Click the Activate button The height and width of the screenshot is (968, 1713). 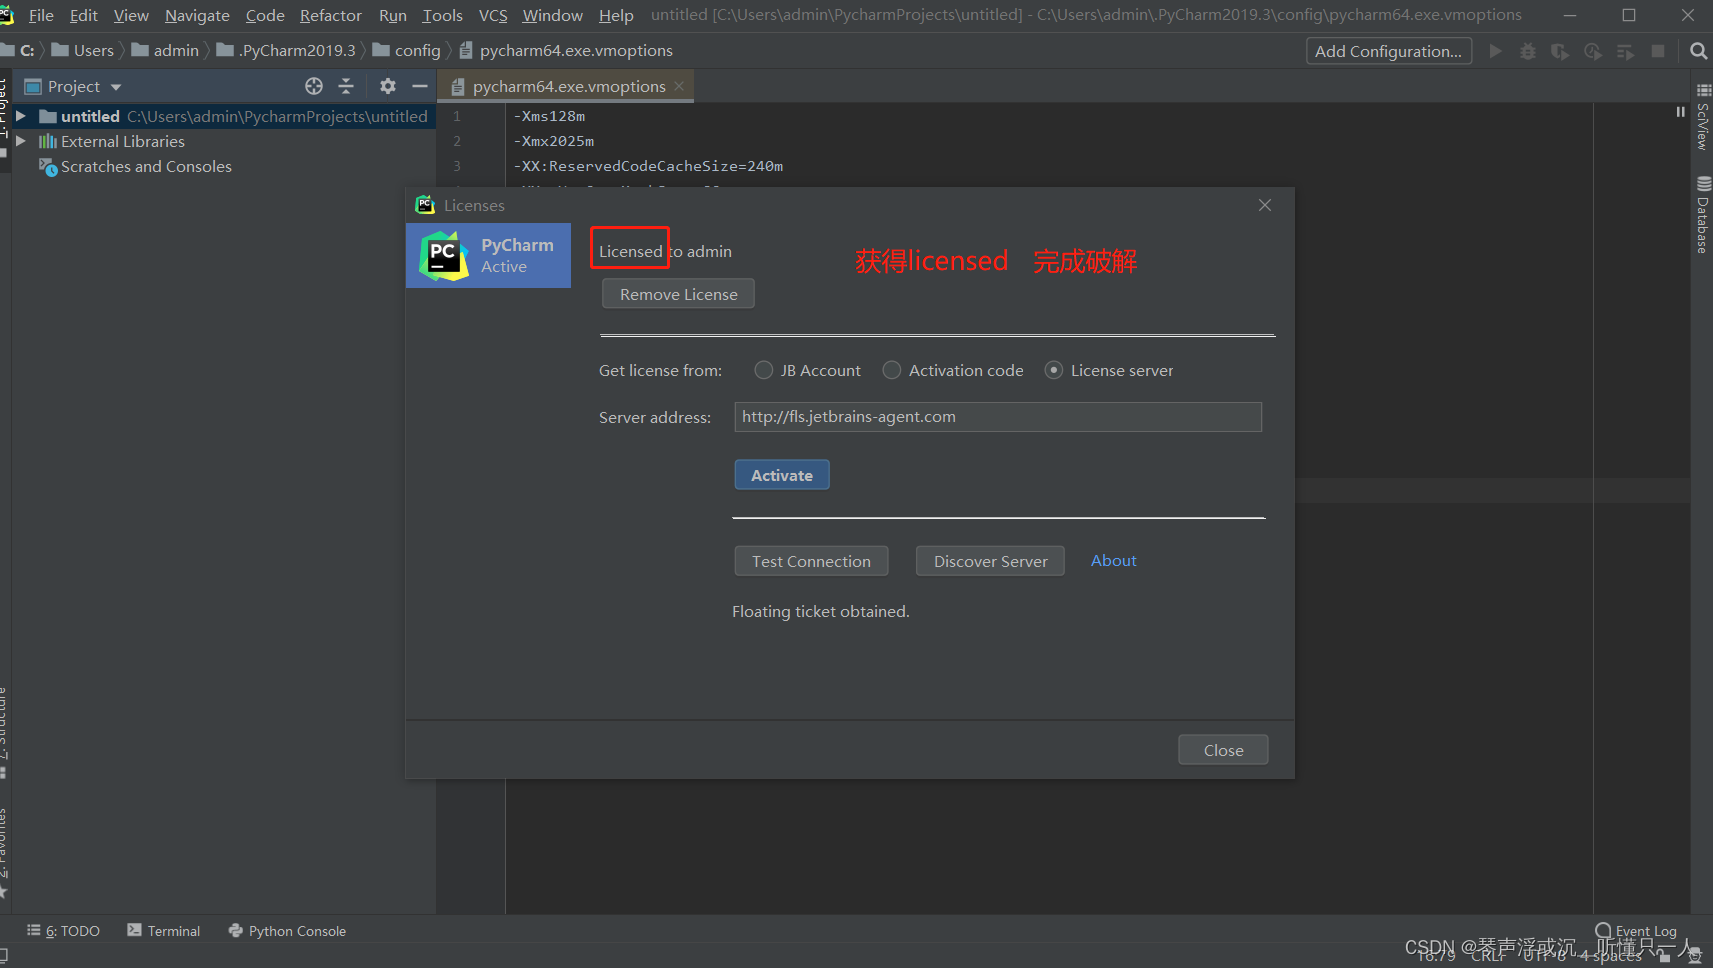[x=782, y=475]
